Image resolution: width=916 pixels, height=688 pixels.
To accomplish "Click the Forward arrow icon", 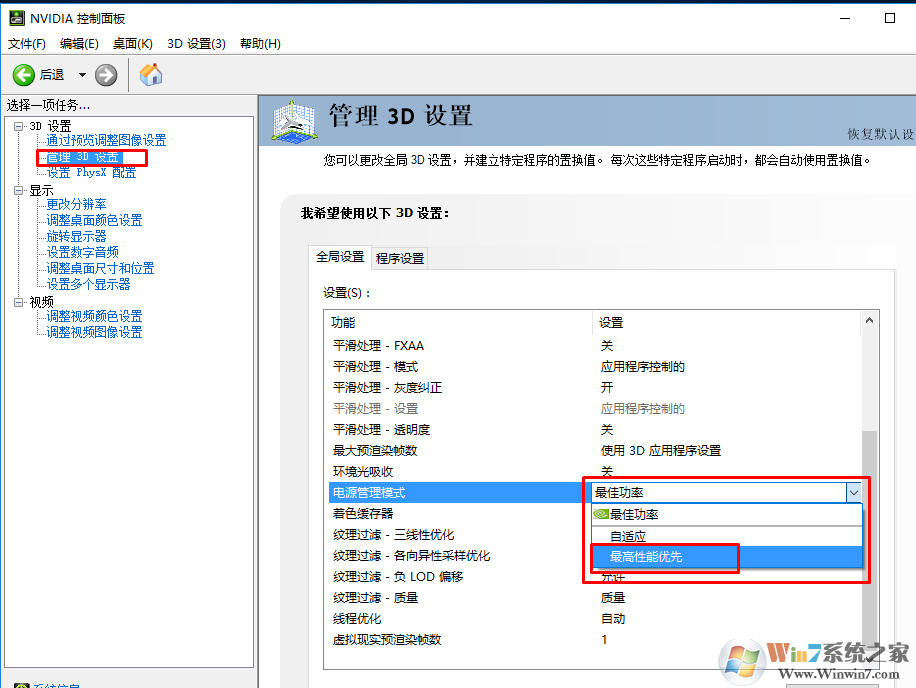I will [x=106, y=75].
